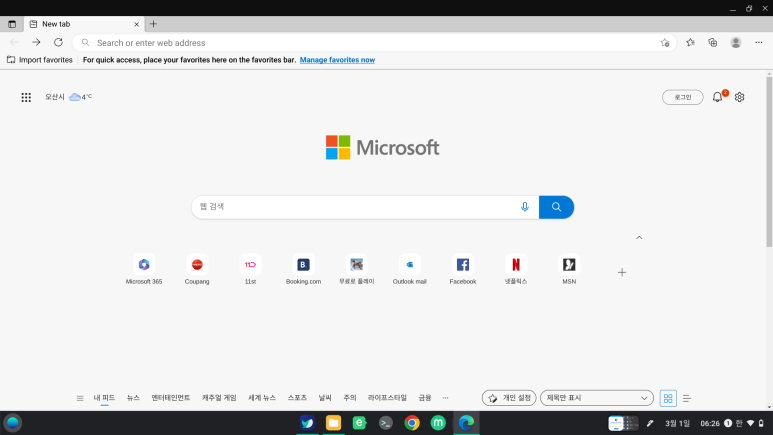Image resolution: width=773 pixels, height=435 pixels.
Task: Select the 금융 tab
Action: tap(425, 398)
